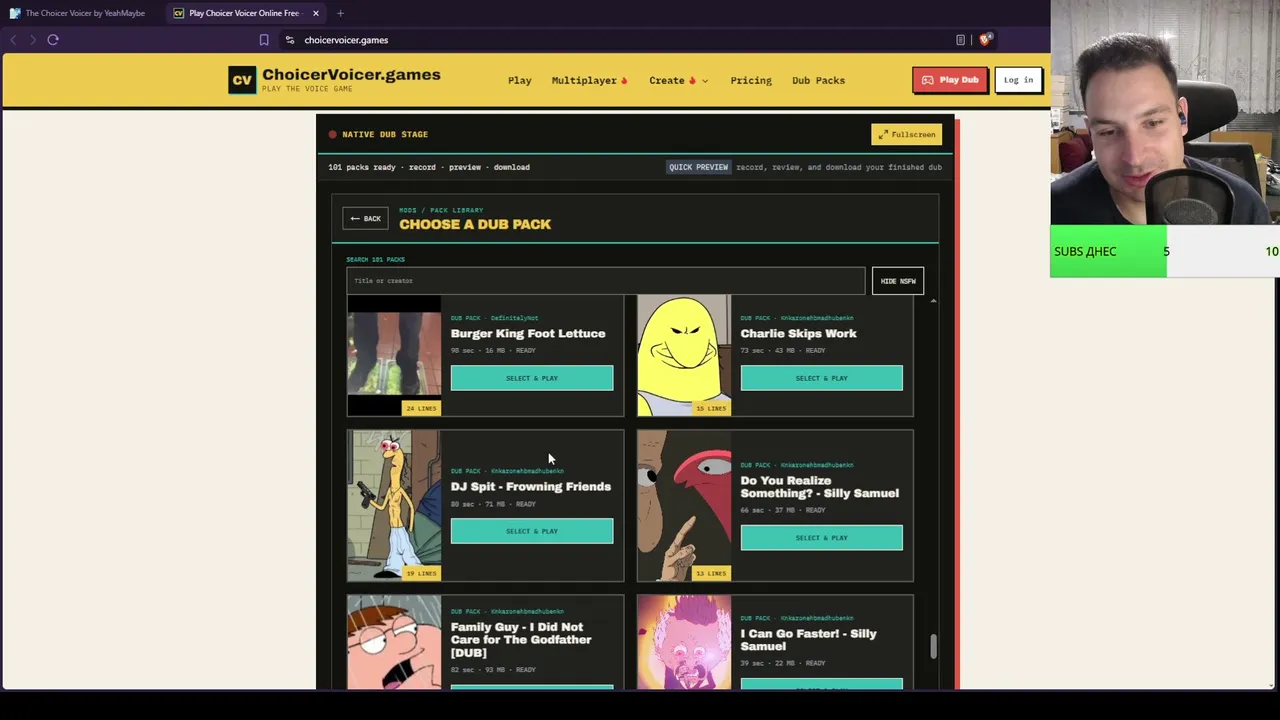Click the QUICK PREVIEW label
Viewport: 1280px width, 720px height.
pyautogui.click(x=699, y=167)
